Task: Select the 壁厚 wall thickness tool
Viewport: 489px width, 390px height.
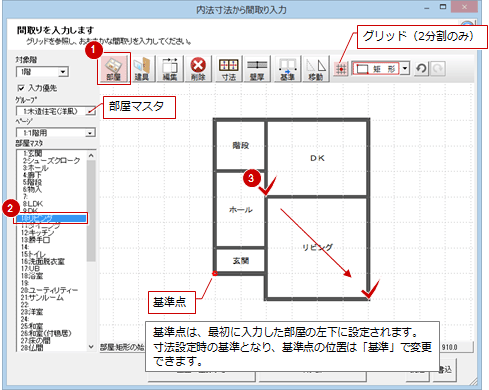Action: tap(257, 69)
